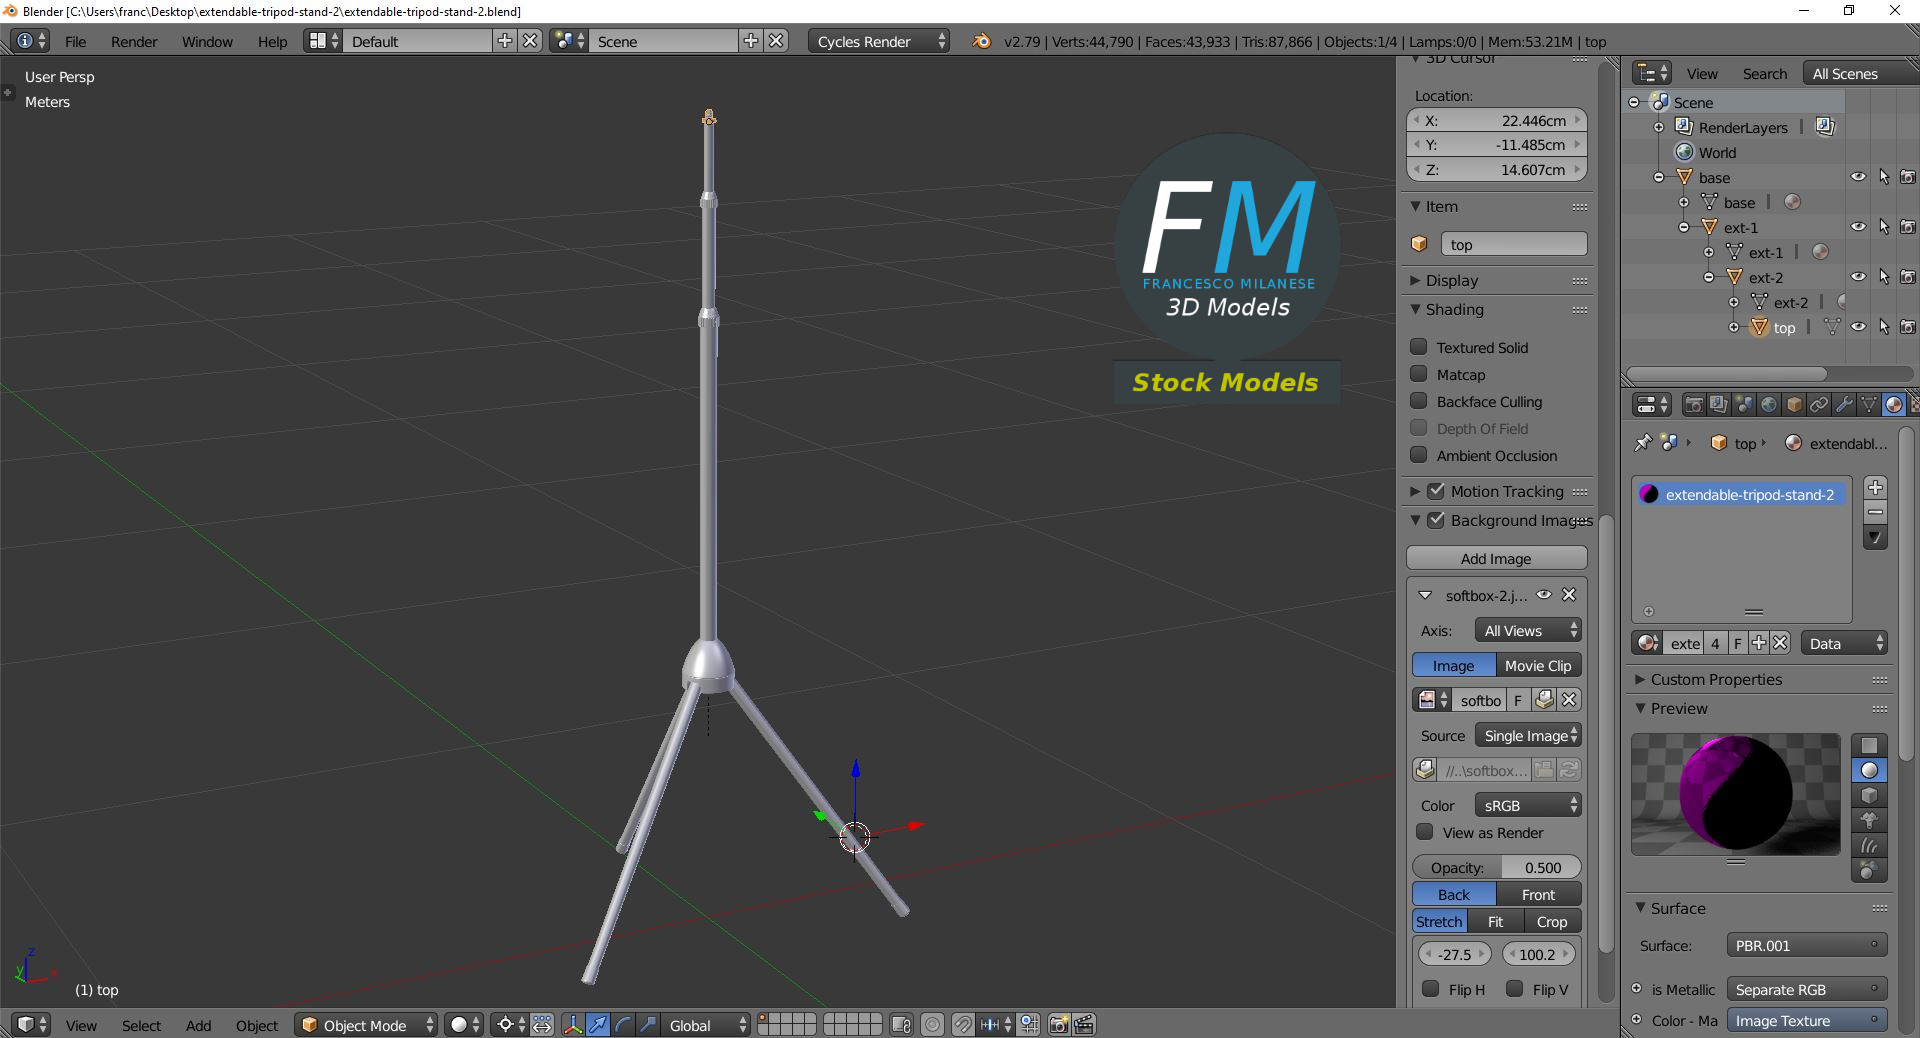Viewport: 1920px width, 1038px height.
Task: Add a new material slot with plus
Action: click(x=1876, y=488)
